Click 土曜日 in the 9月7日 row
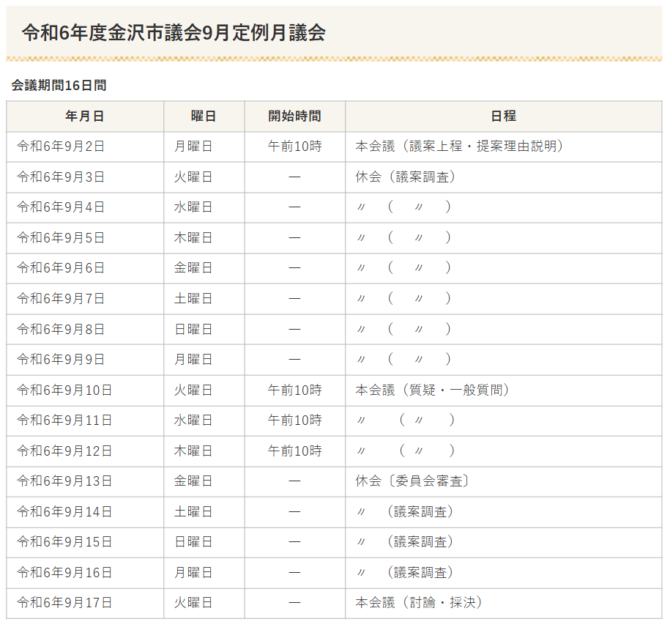670x630 pixels. [x=204, y=299]
